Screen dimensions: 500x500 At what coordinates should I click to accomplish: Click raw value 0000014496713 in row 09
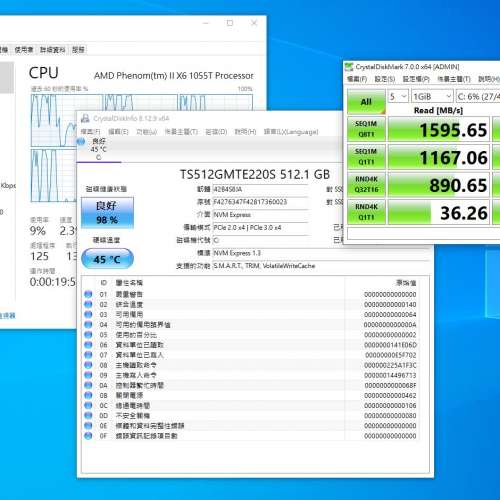pyautogui.click(x=390, y=375)
